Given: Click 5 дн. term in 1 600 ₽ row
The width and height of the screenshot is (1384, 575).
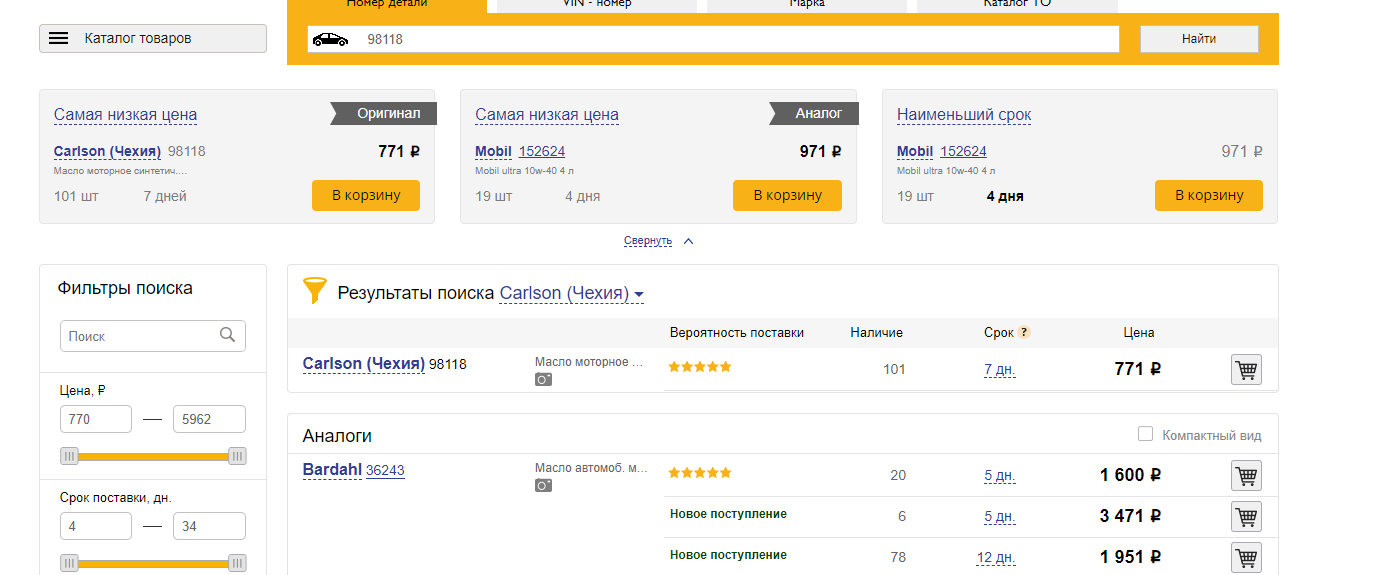Looking at the screenshot, I should [1000, 476].
